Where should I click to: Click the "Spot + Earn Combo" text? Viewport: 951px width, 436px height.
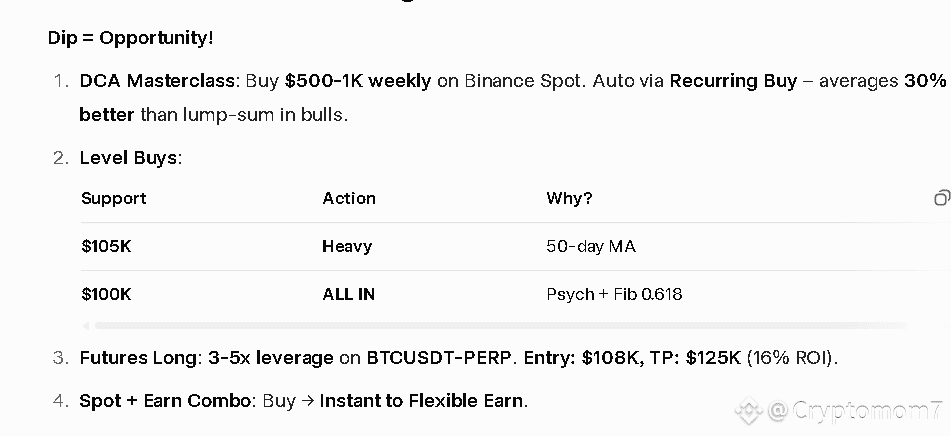point(165,400)
